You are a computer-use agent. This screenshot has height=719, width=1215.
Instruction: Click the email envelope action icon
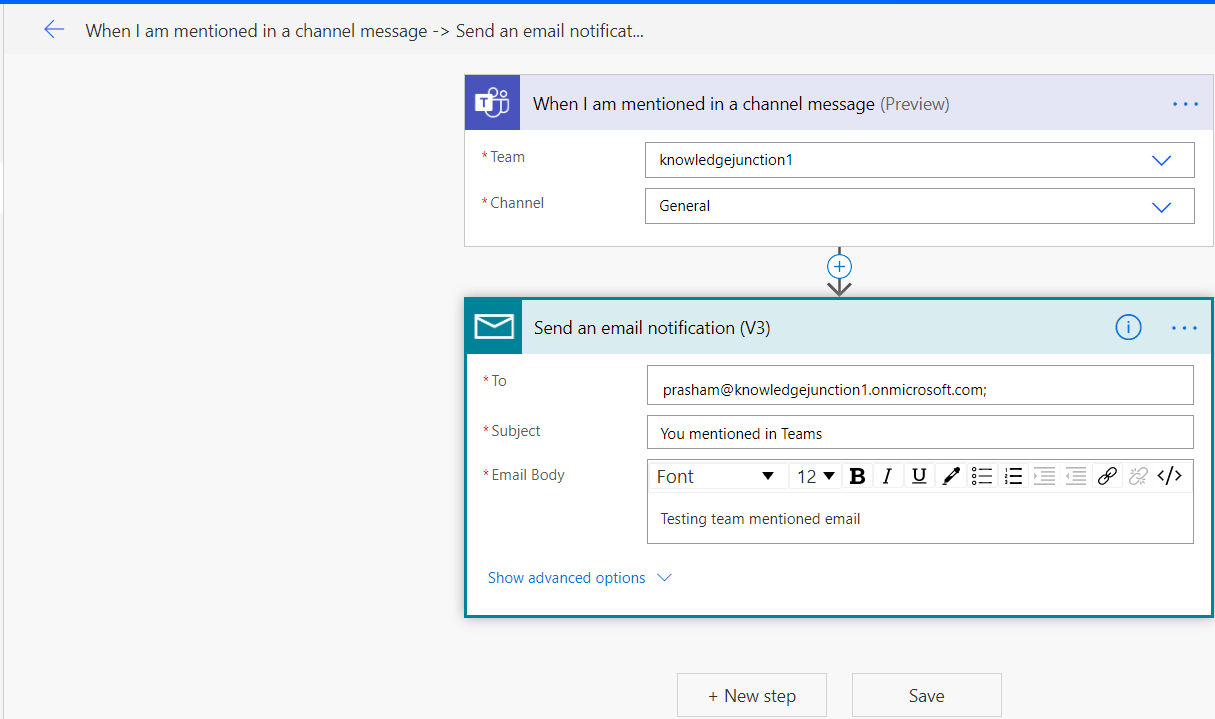pos(494,326)
